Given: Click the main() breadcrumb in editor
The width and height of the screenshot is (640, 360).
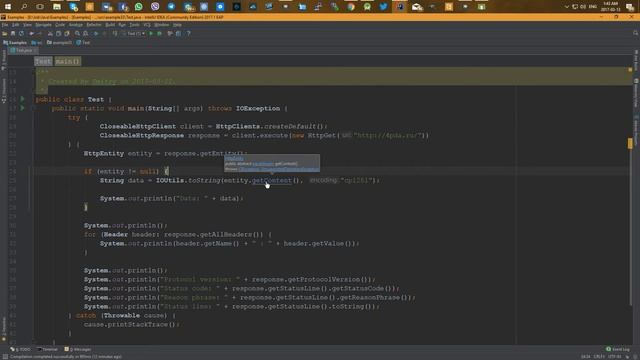Looking at the screenshot, I should point(68,61).
